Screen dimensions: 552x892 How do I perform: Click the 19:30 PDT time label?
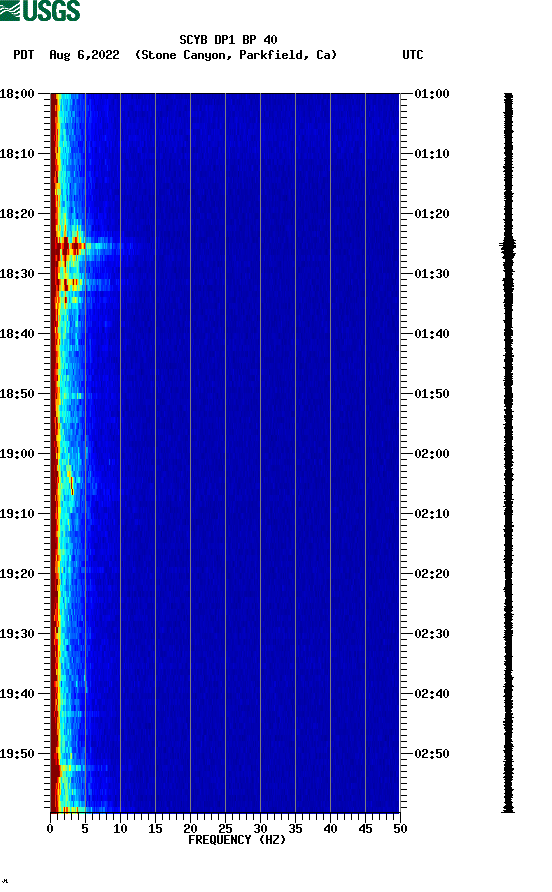tap(17, 634)
